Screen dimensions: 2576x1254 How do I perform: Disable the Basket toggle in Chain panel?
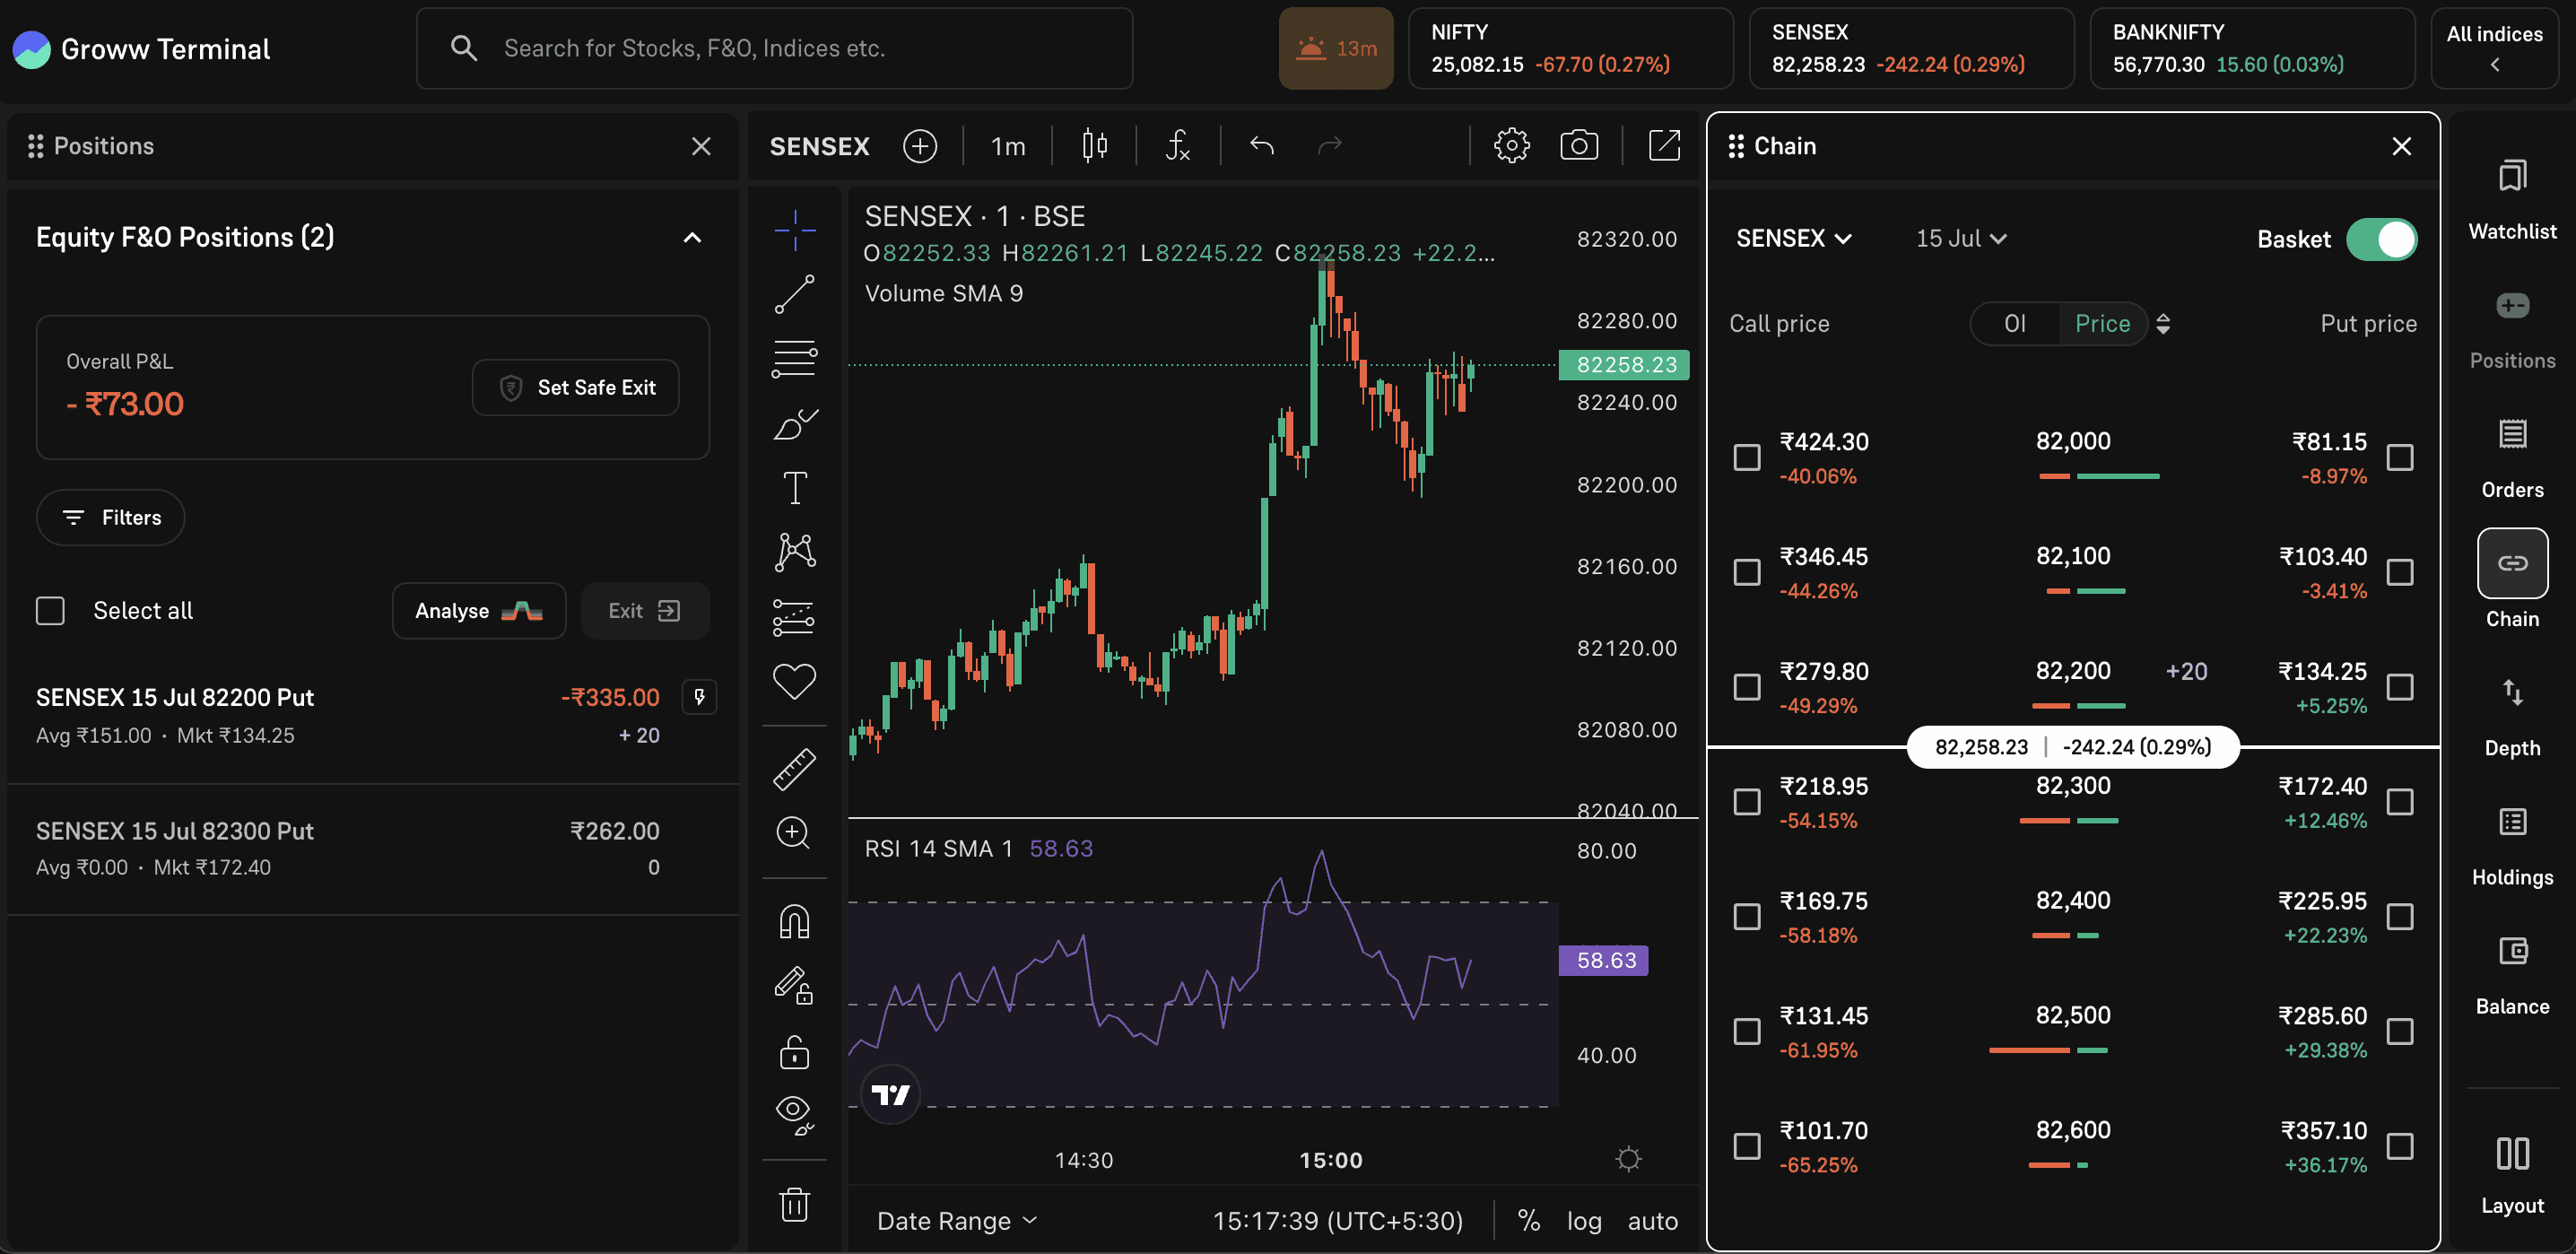coord(2383,239)
